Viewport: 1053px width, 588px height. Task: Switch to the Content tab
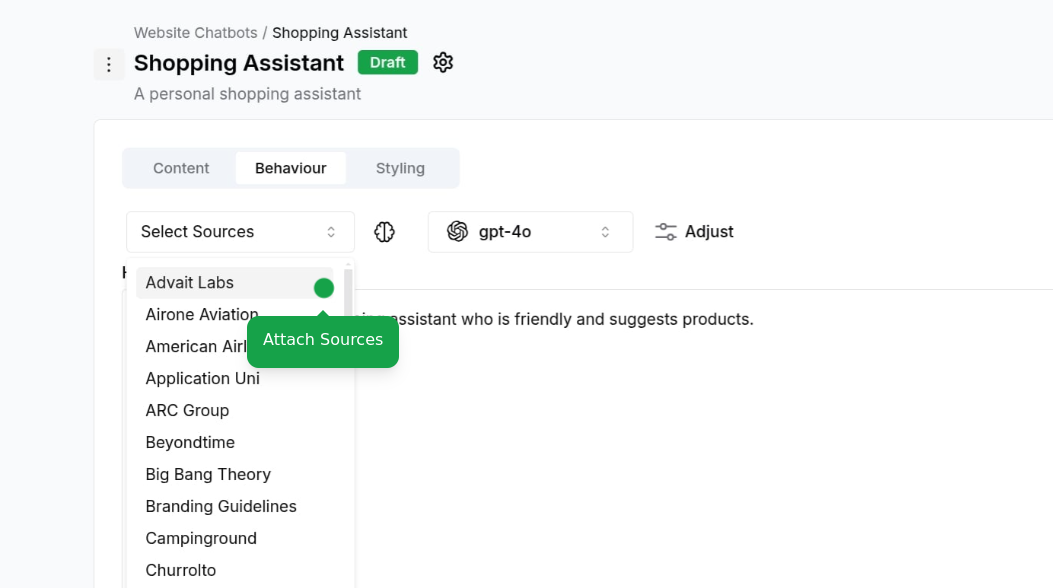[x=181, y=168]
